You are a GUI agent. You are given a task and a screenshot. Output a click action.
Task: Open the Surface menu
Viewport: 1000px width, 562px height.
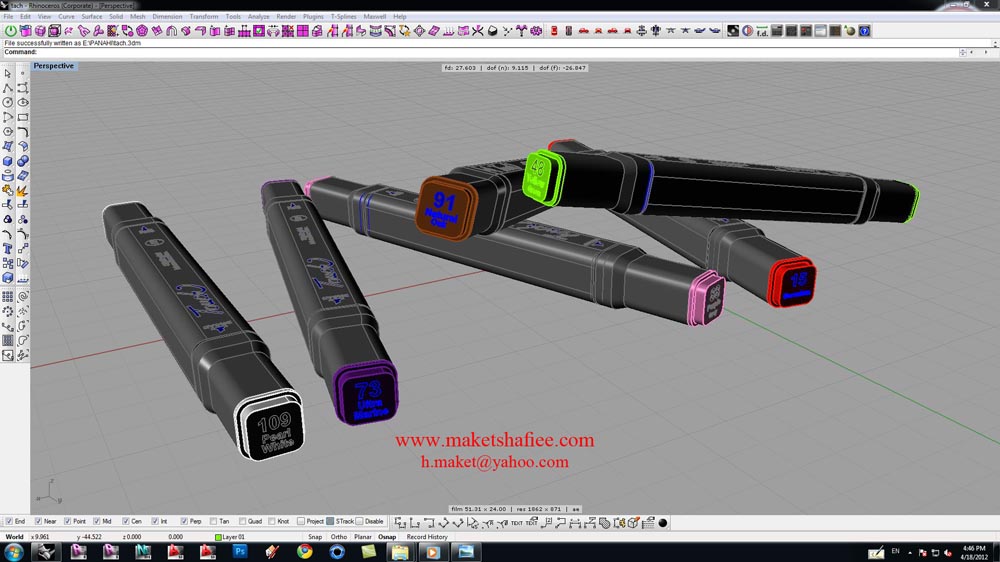[x=92, y=17]
